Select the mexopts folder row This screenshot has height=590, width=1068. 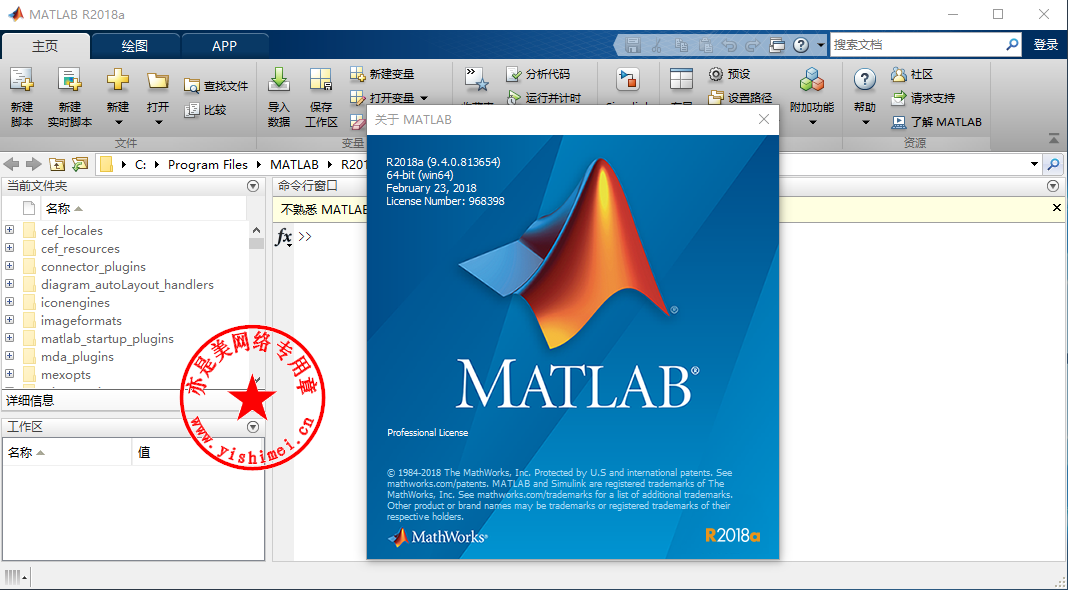coord(125,375)
